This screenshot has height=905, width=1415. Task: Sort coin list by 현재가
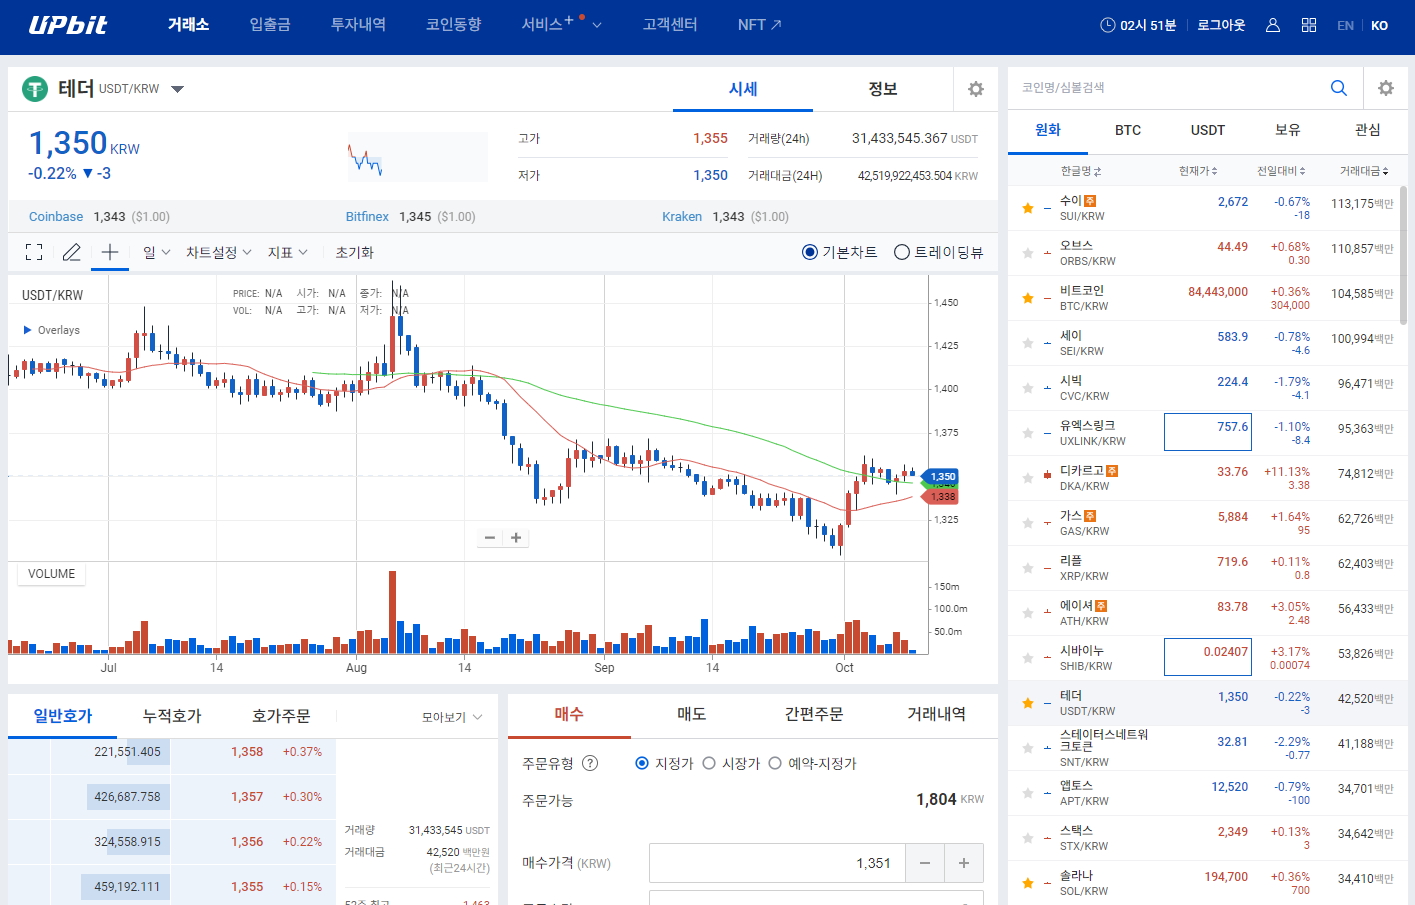(1198, 171)
